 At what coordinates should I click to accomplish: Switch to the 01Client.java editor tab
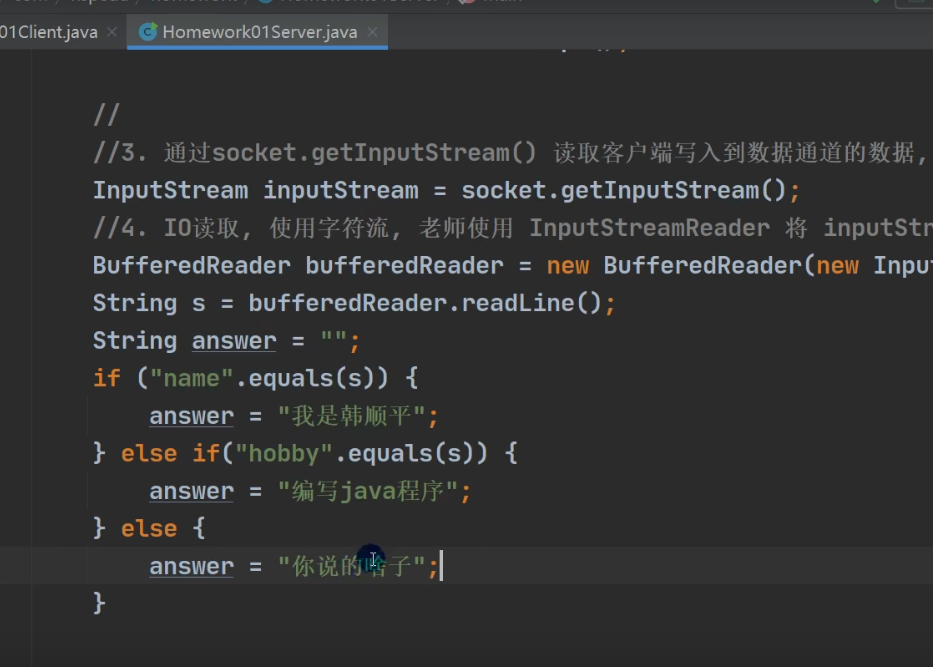pyautogui.click(x=49, y=32)
